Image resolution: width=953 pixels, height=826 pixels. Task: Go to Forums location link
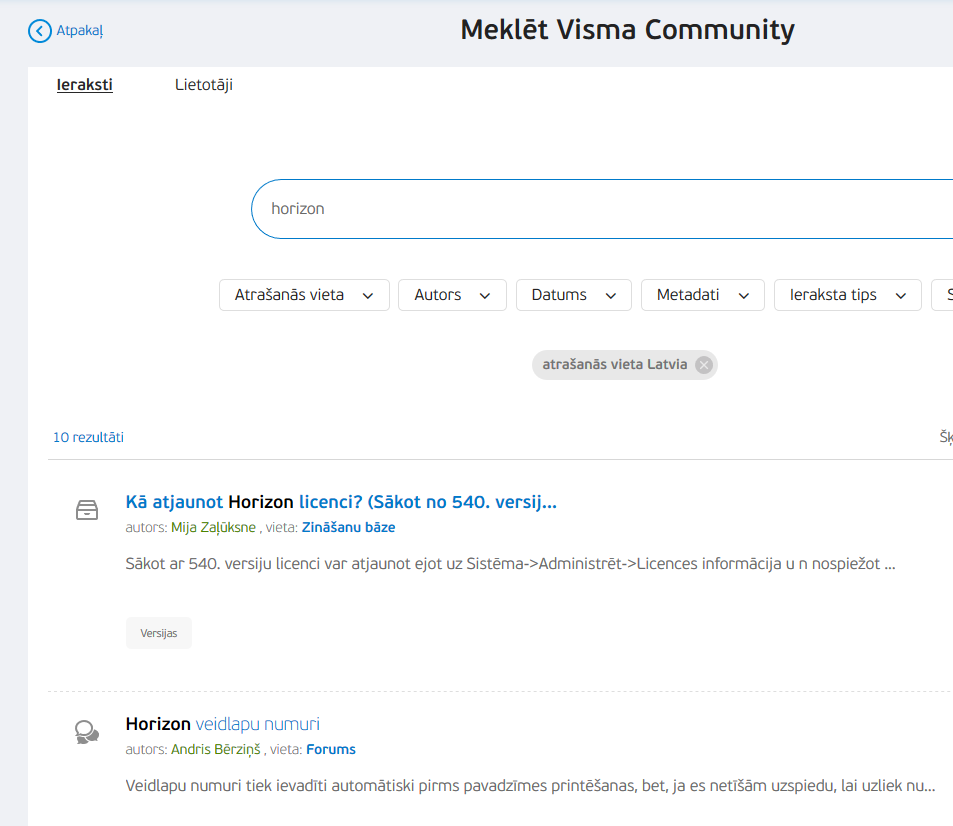(x=331, y=749)
